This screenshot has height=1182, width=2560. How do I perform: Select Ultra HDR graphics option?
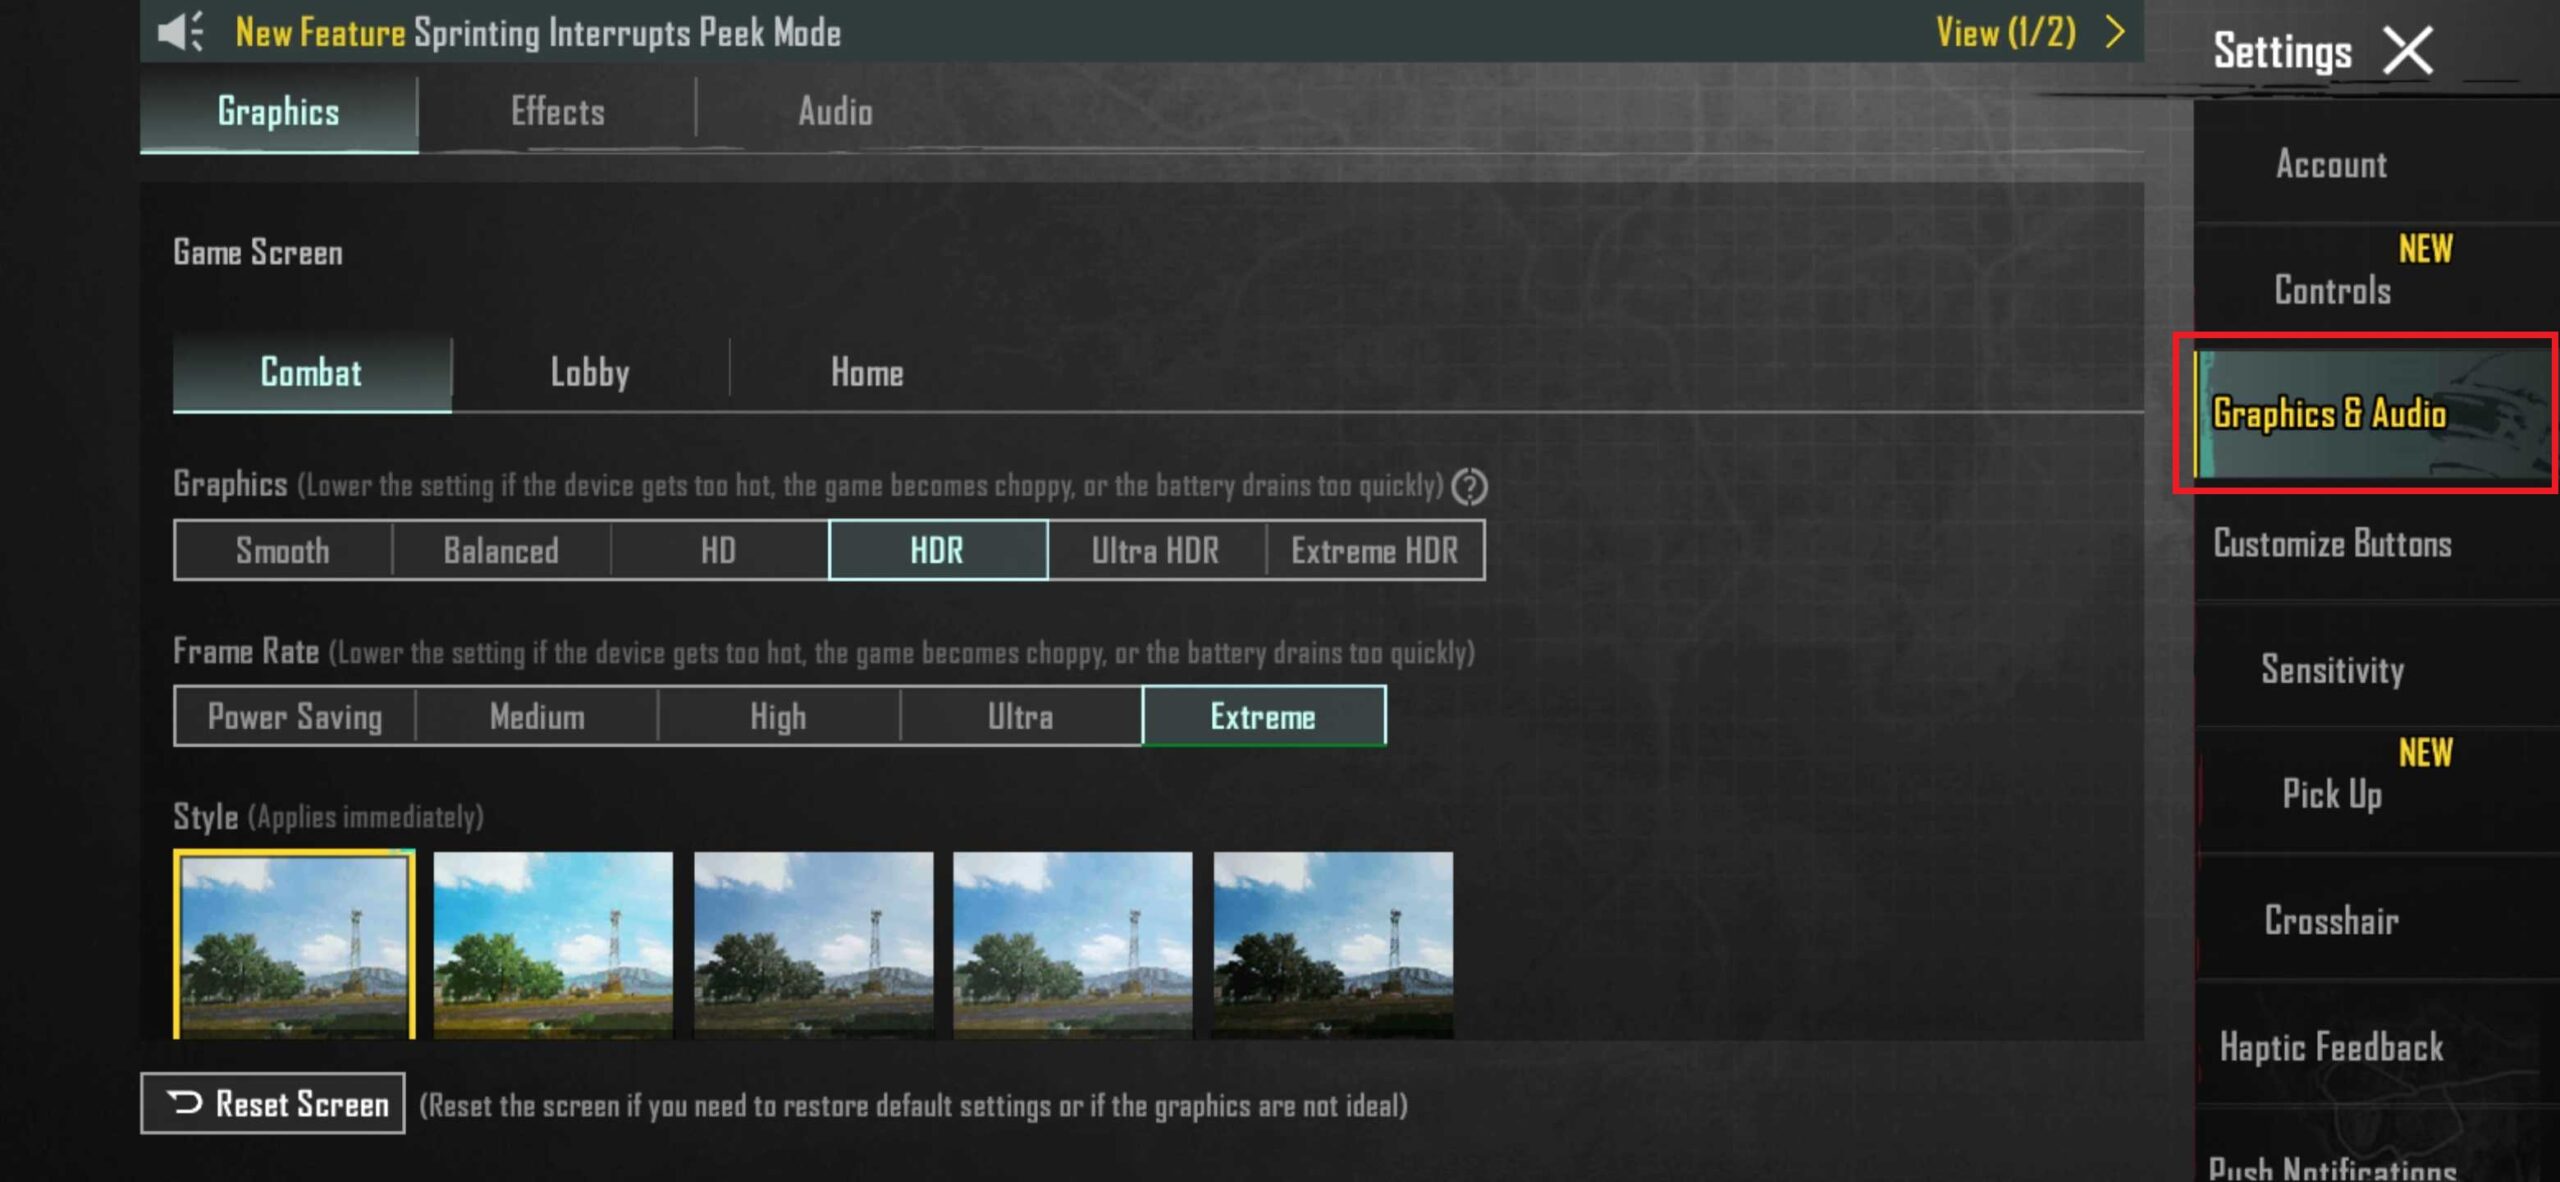[x=1155, y=550]
